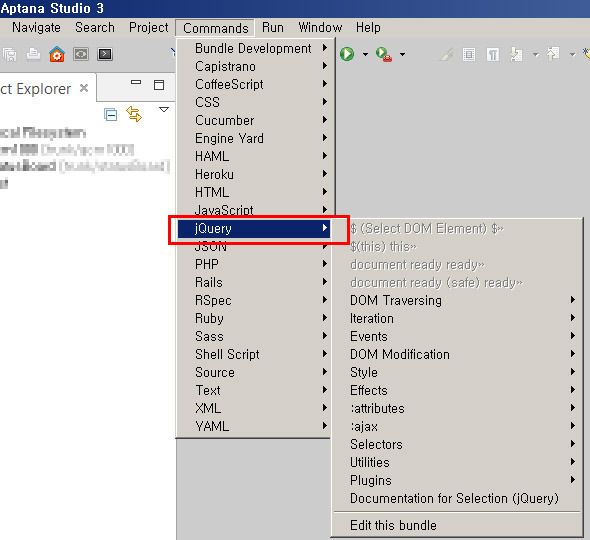Select the Sass menu entry
Image resolution: width=590 pixels, height=540 pixels.
click(254, 336)
